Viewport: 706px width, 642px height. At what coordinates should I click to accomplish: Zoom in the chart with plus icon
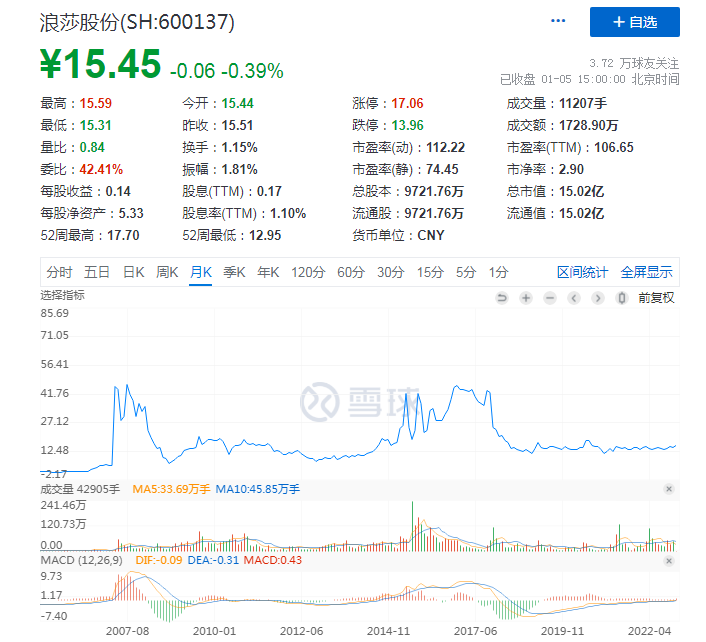pos(526,298)
